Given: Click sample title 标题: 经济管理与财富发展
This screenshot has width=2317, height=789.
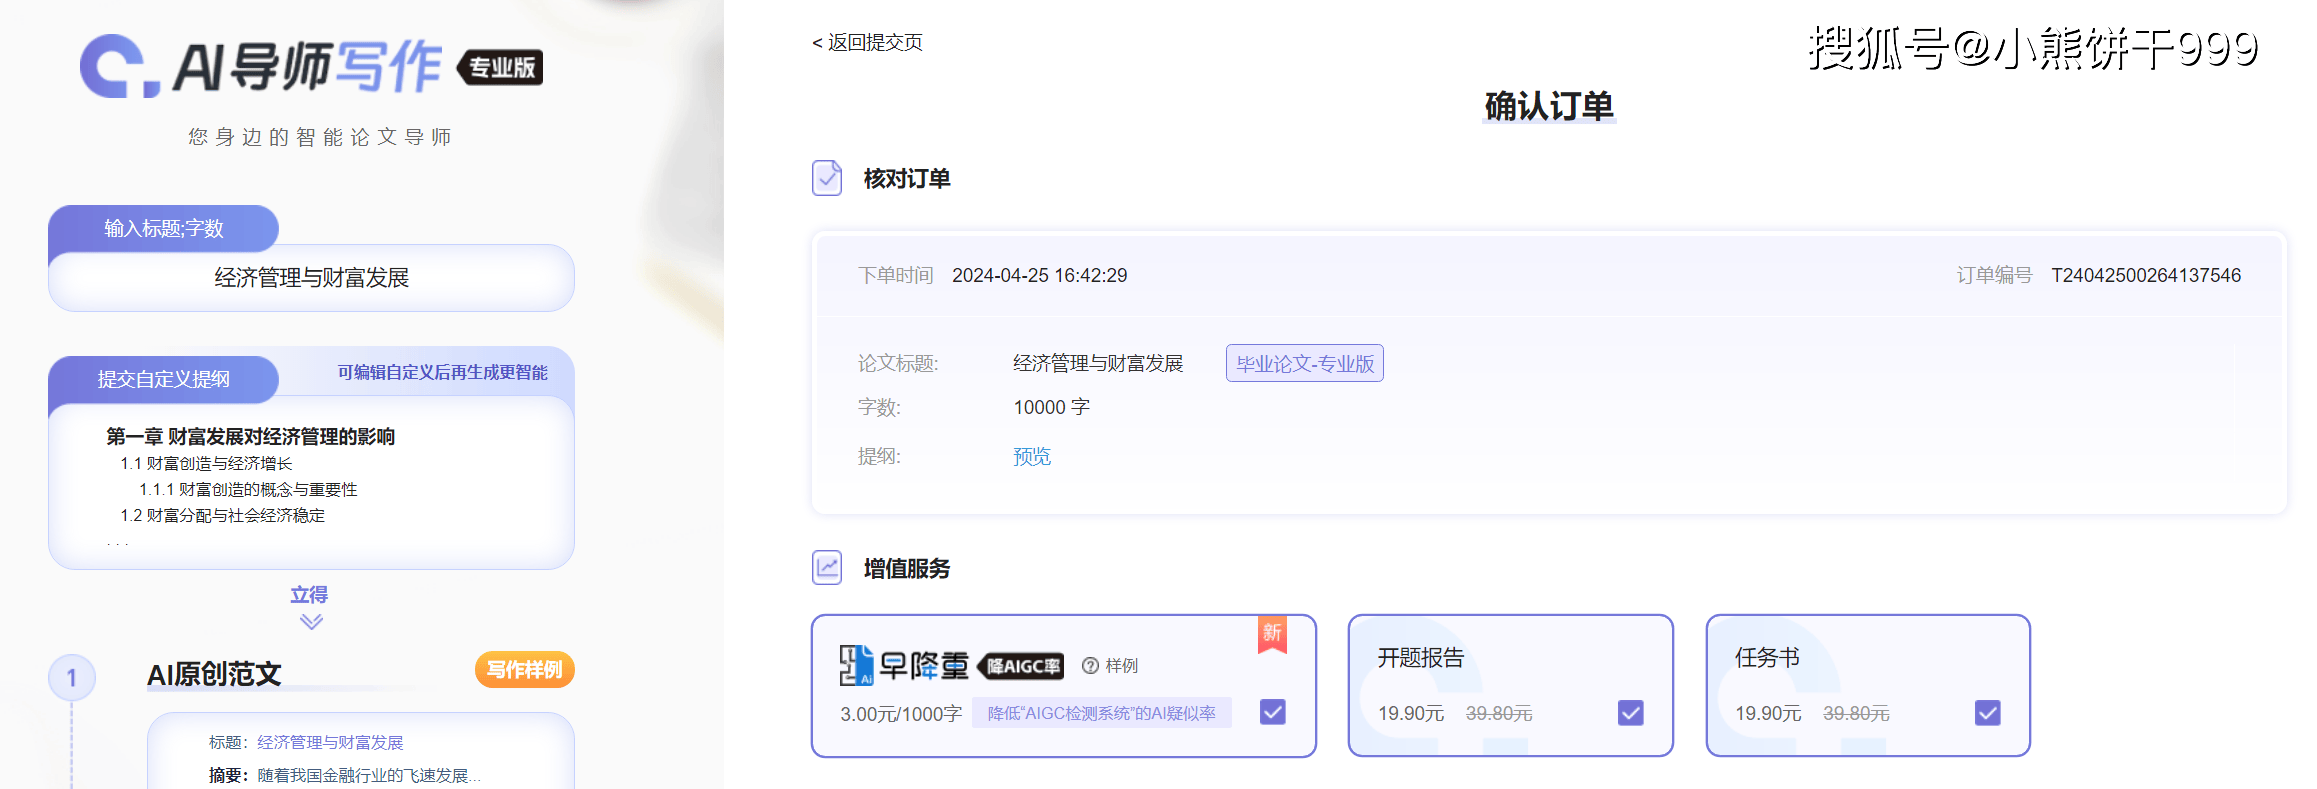Looking at the screenshot, I should (x=306, y=742).
